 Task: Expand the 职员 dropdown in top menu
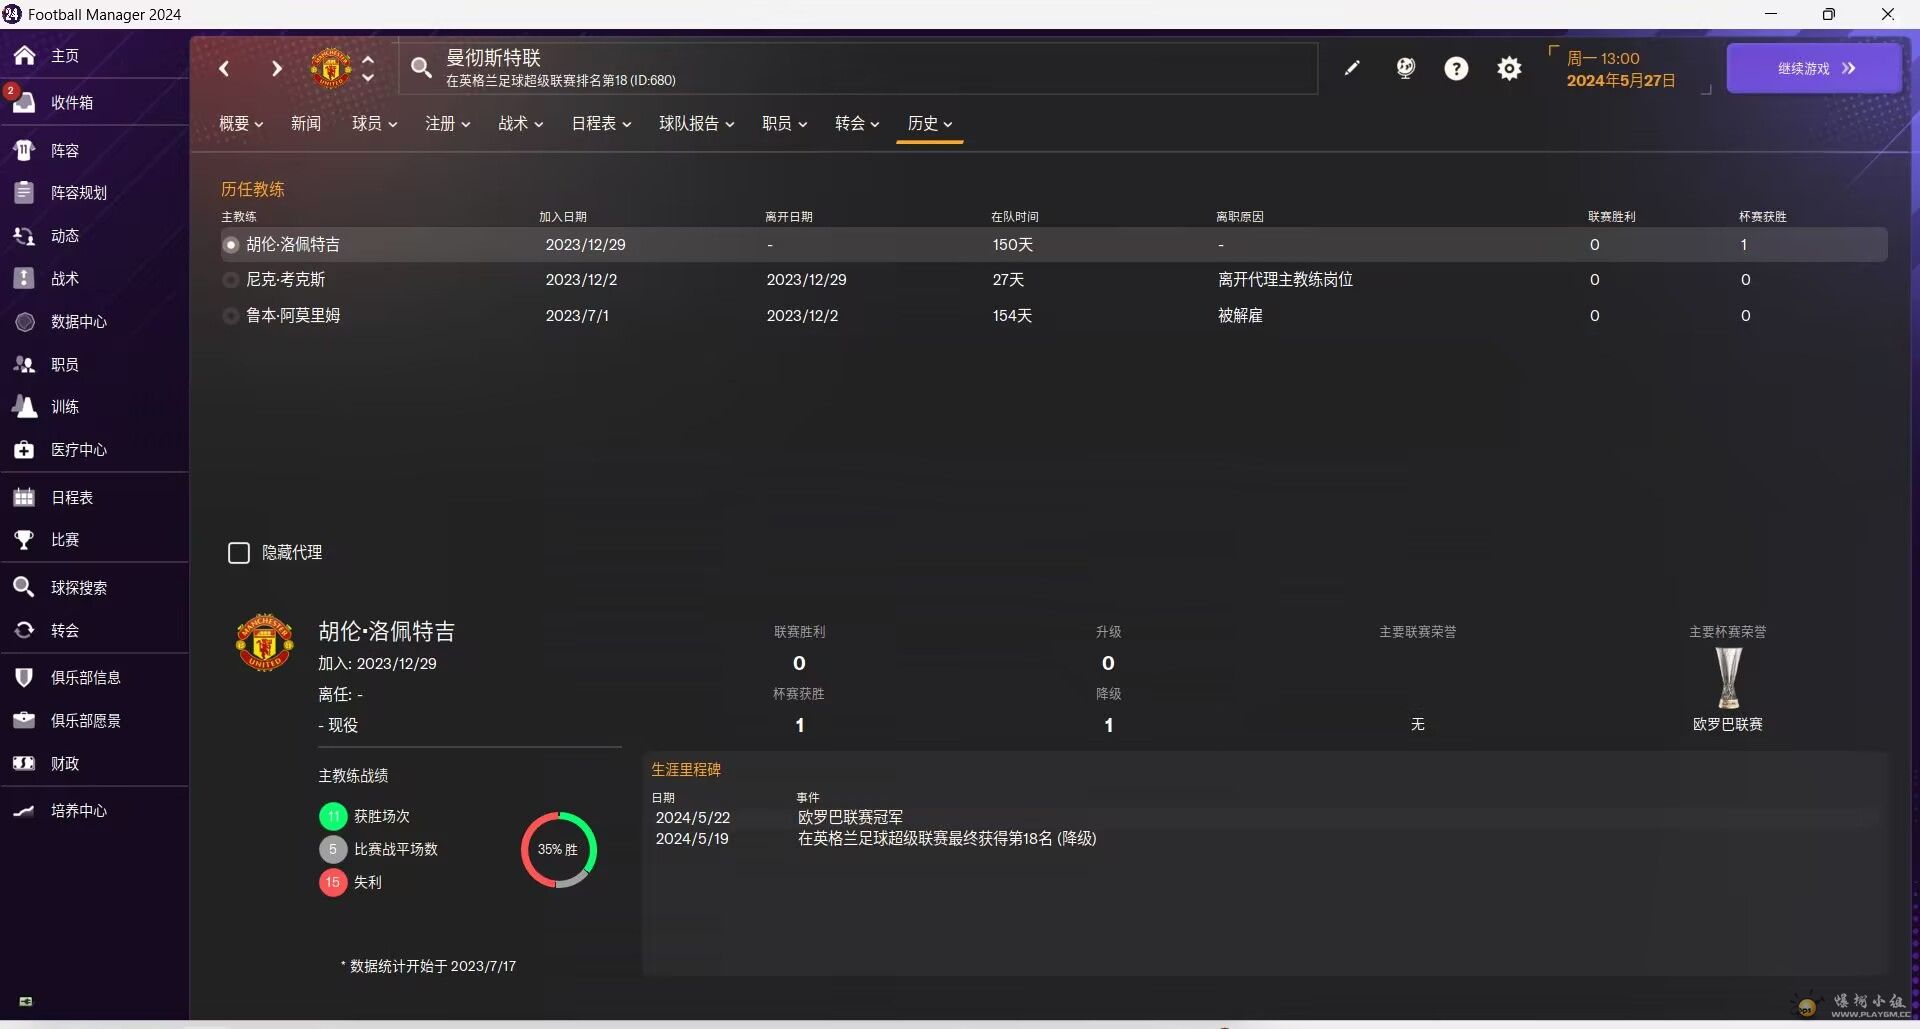pyautogui.click(x=785, y=123)
